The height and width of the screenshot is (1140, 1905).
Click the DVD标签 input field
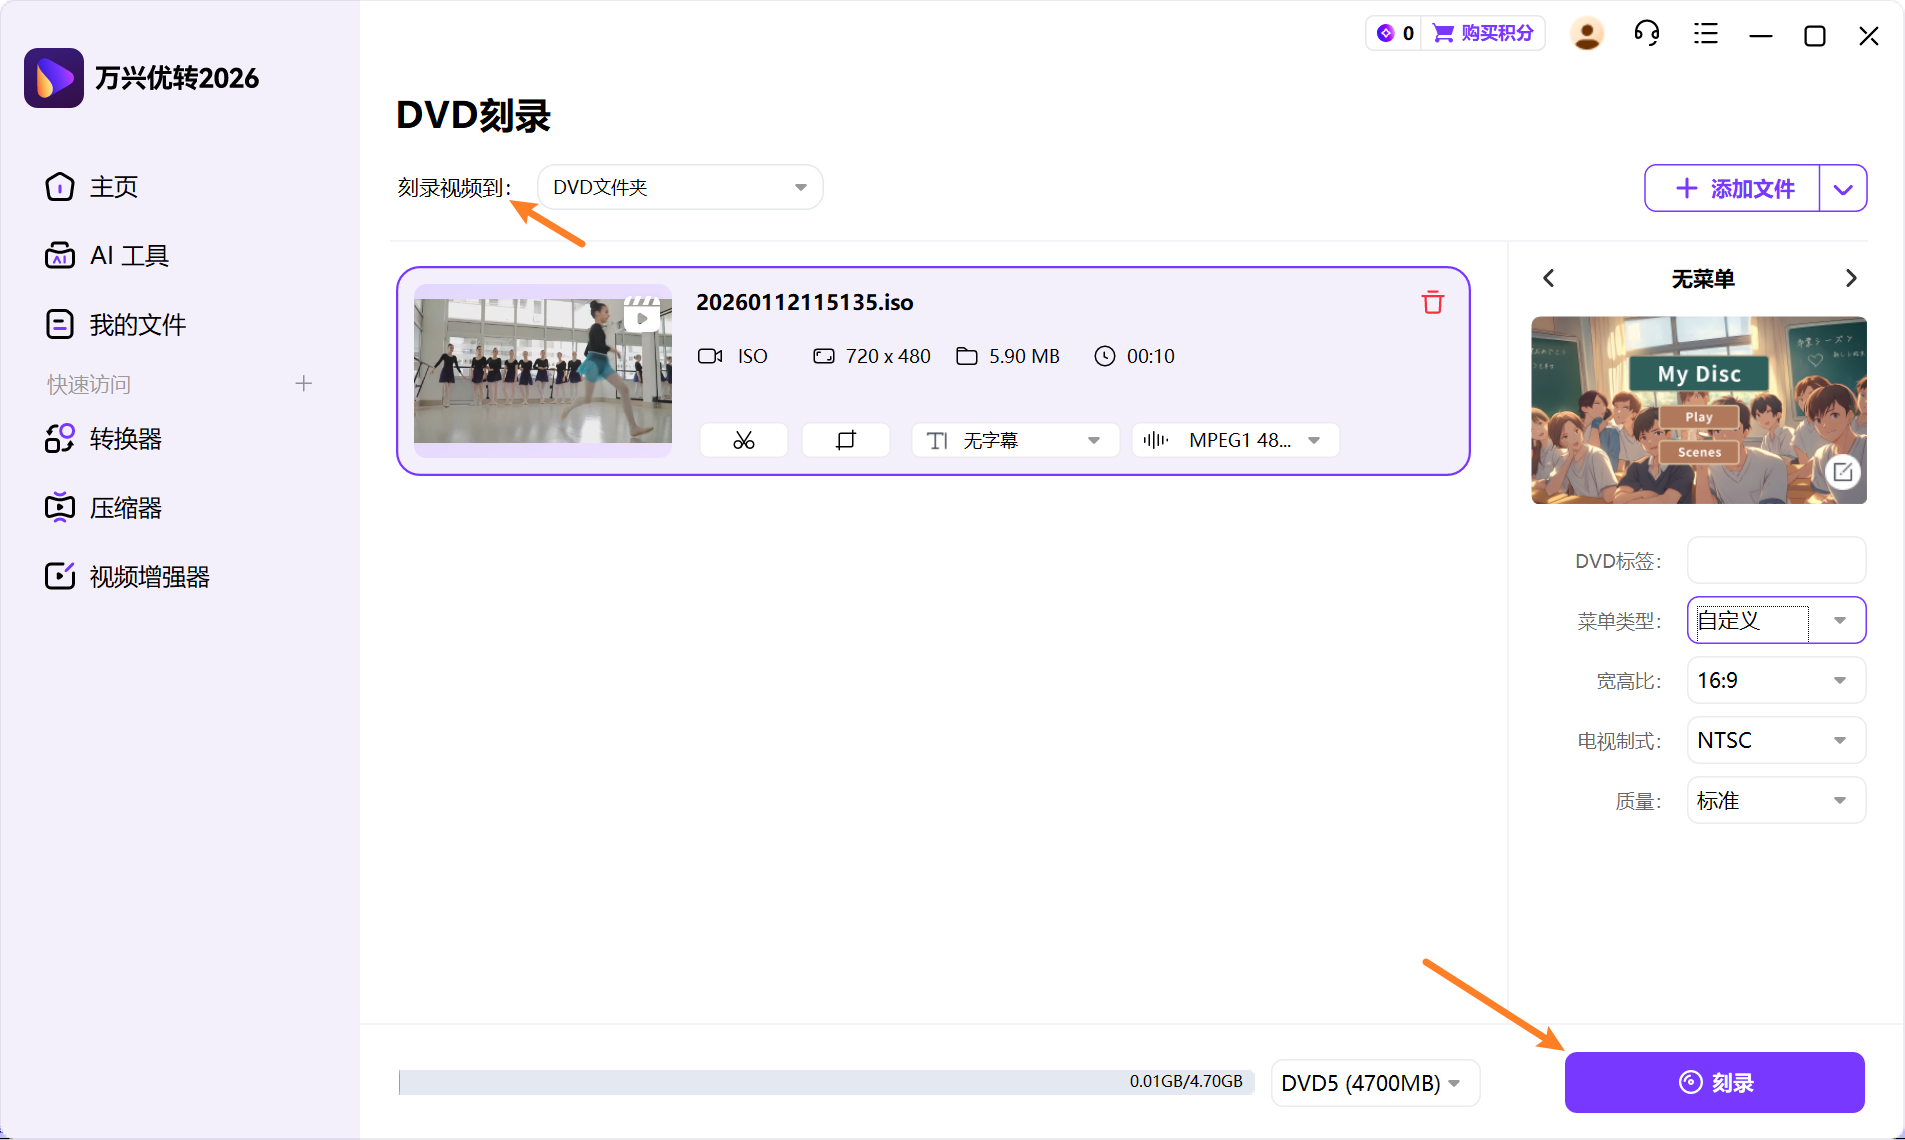coord(1776,560)
